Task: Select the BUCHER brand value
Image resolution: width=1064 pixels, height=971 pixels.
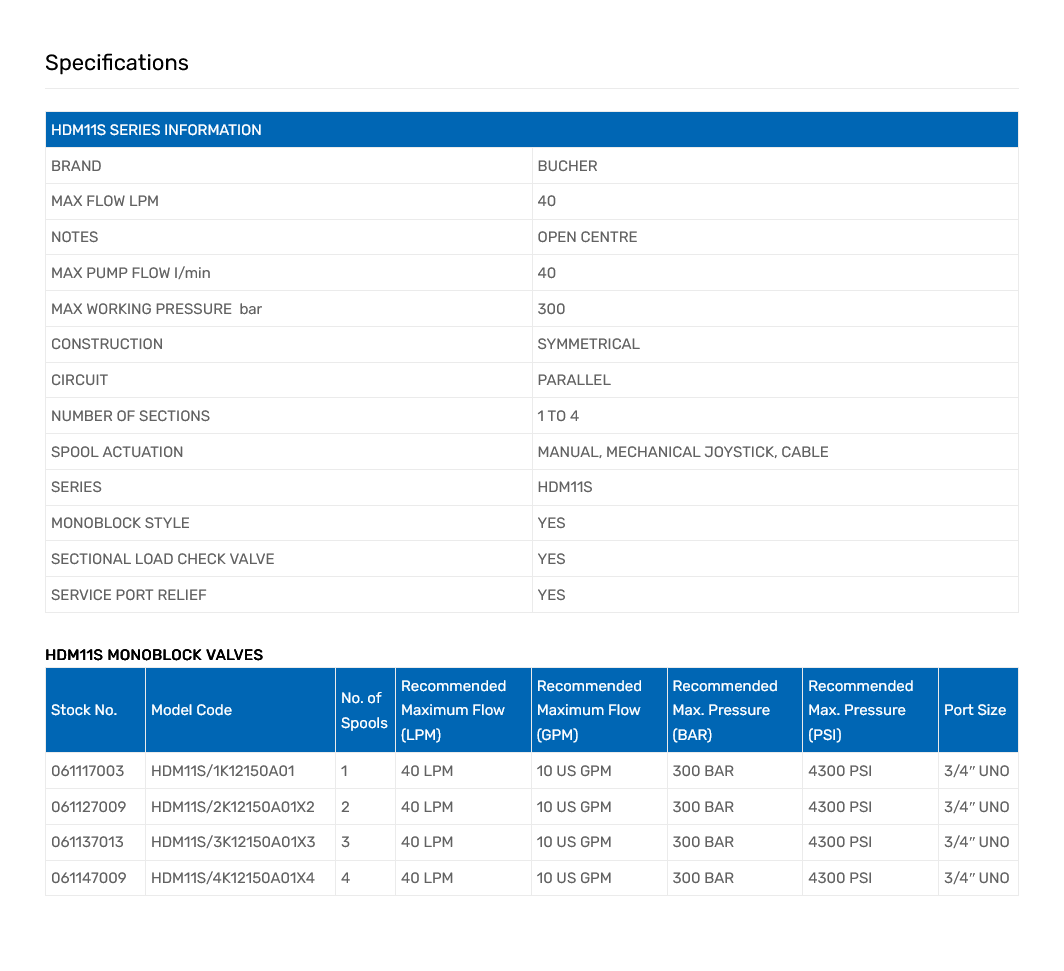Action: point(567,166)
